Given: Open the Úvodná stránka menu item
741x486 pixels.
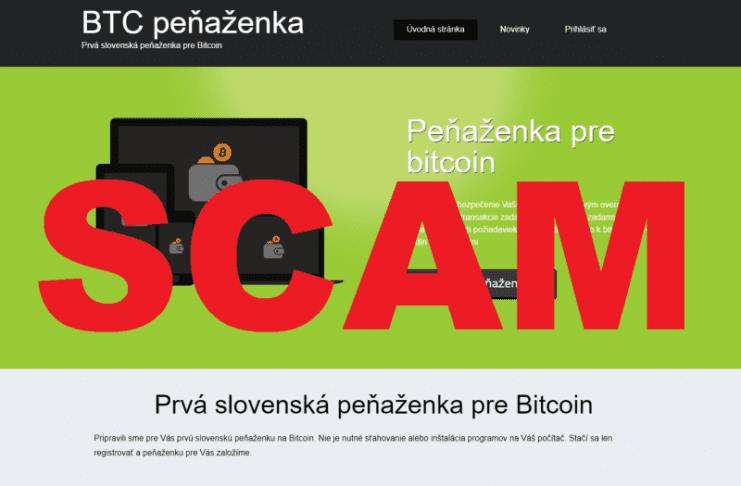Looking at the screenshot, I should pyautogui.click(x=435, y=29).
